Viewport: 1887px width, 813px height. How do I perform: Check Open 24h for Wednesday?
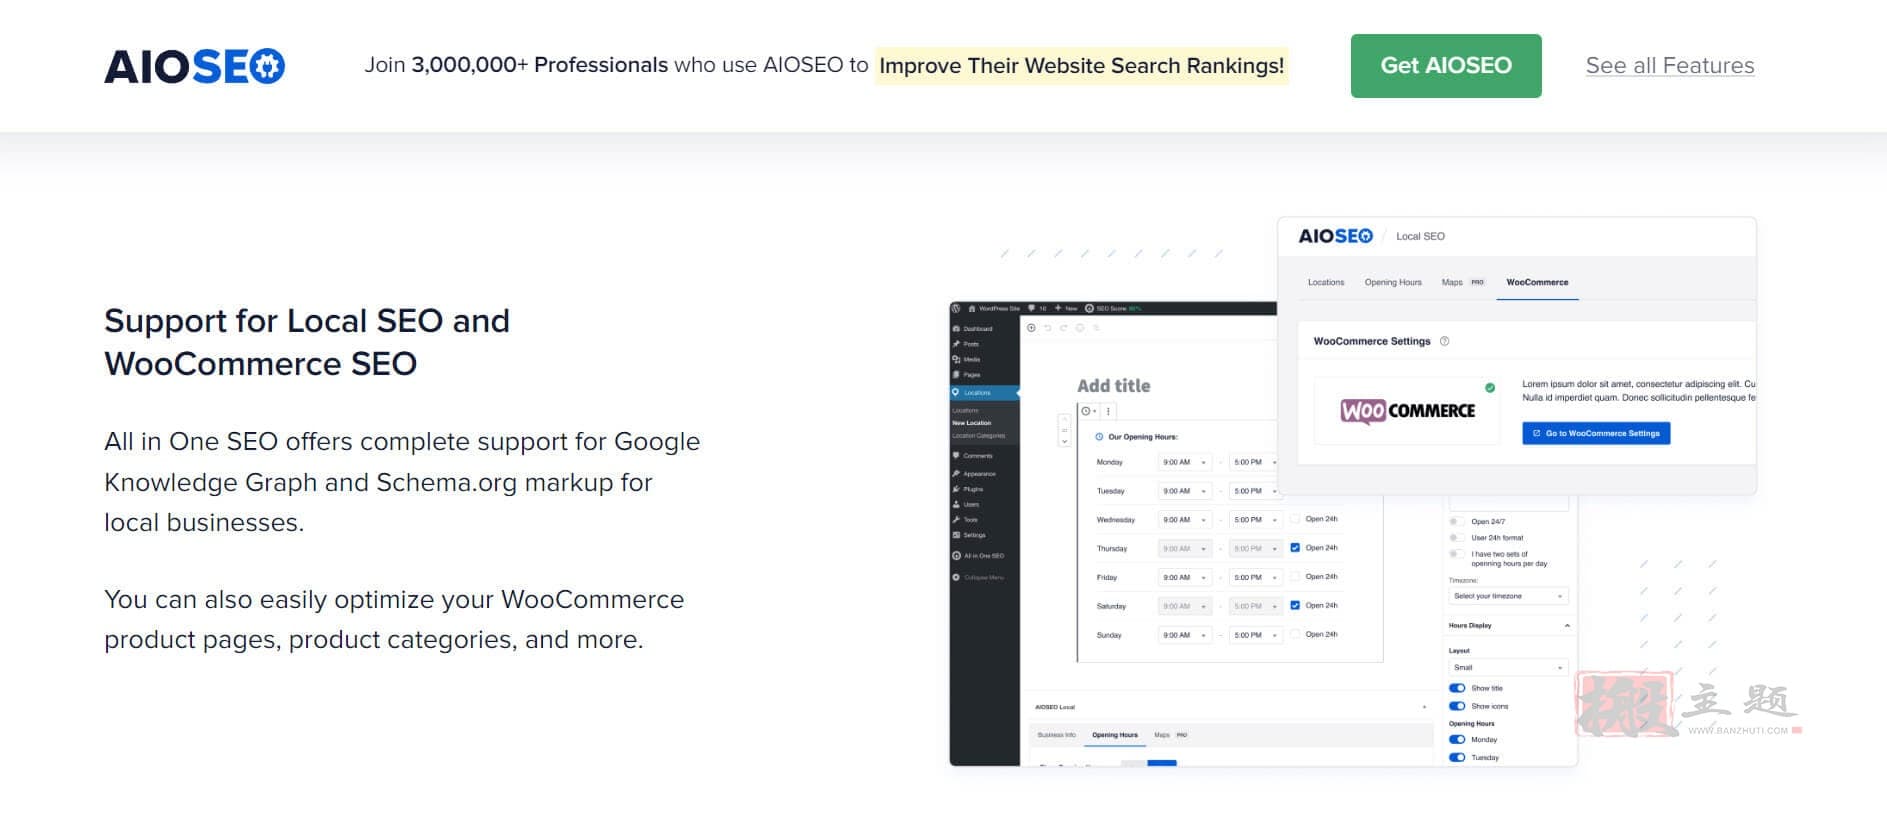[x=1295, y=519]
